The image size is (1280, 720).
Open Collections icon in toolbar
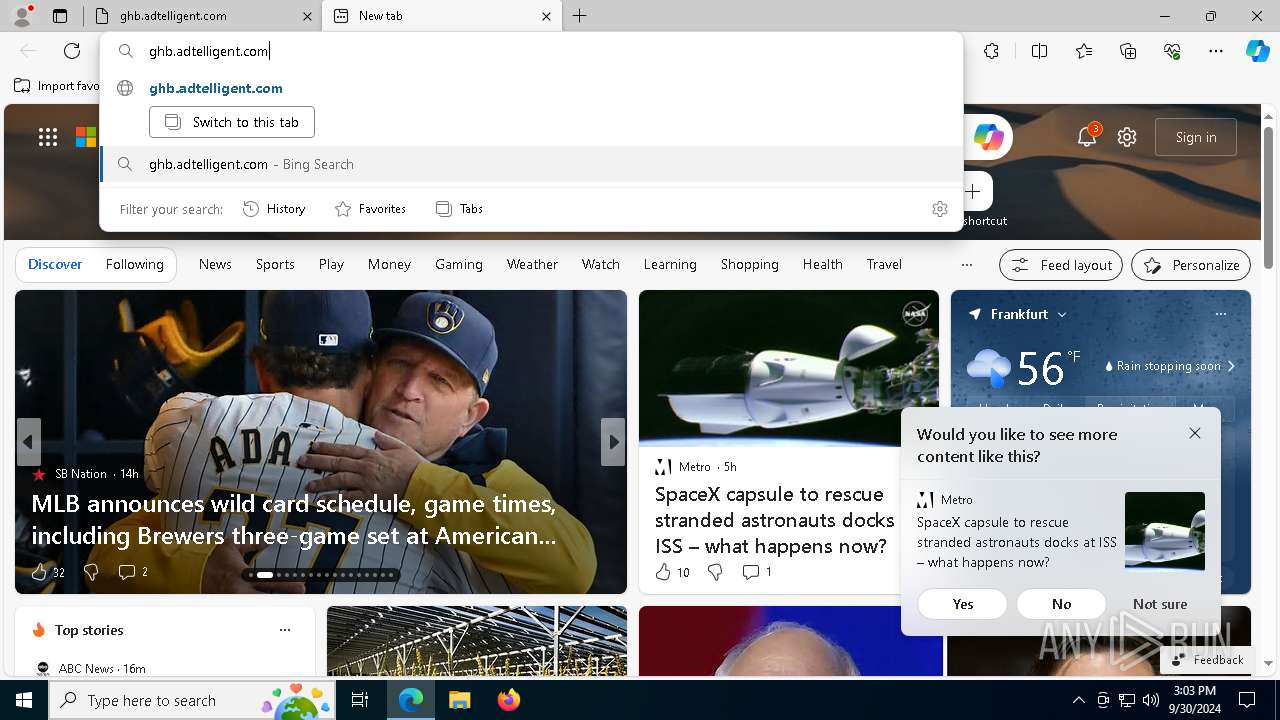1128,51
